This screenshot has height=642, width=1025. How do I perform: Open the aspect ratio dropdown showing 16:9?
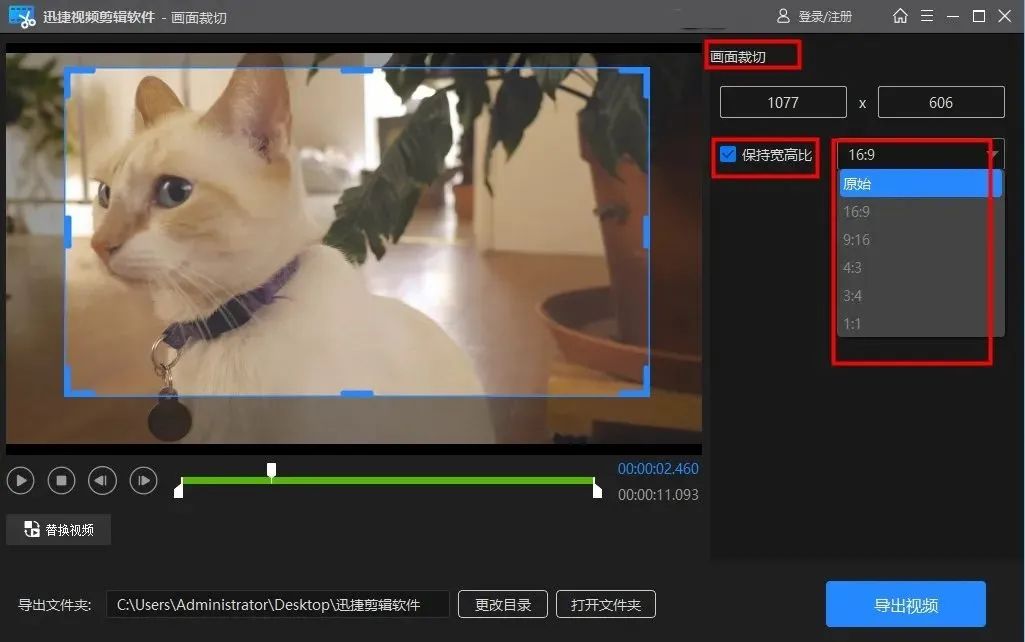[918, 154]
